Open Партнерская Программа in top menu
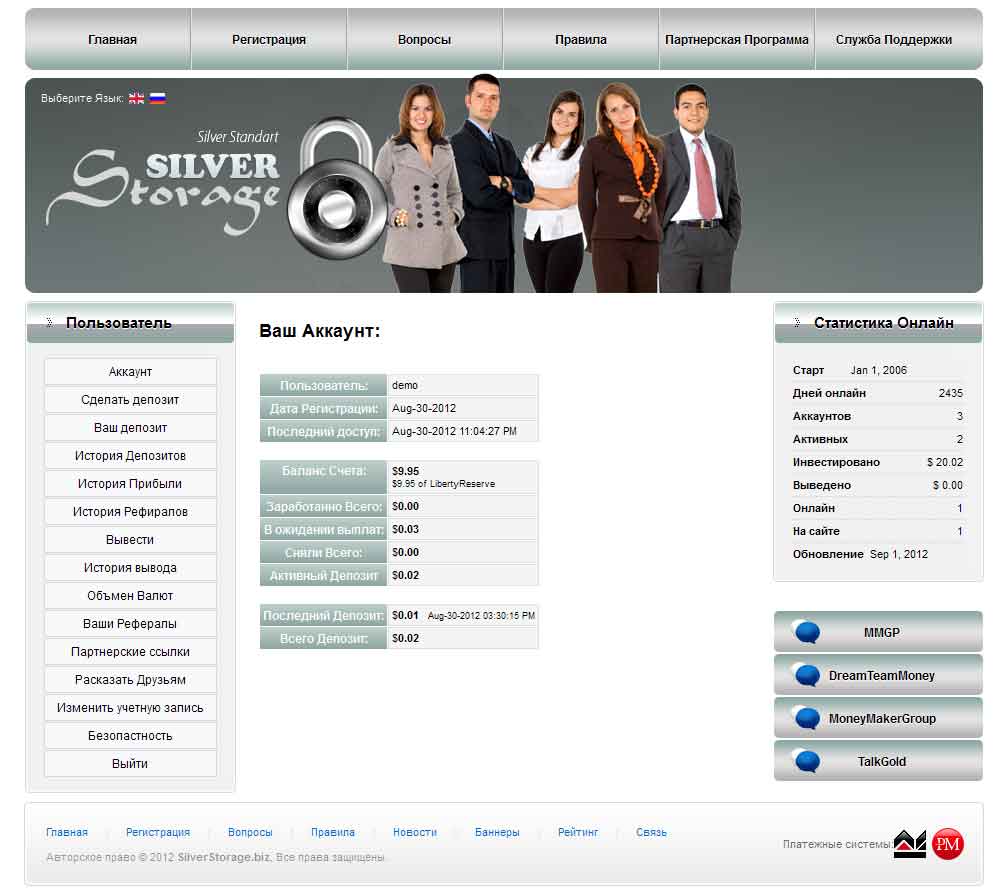 point(737,39)
